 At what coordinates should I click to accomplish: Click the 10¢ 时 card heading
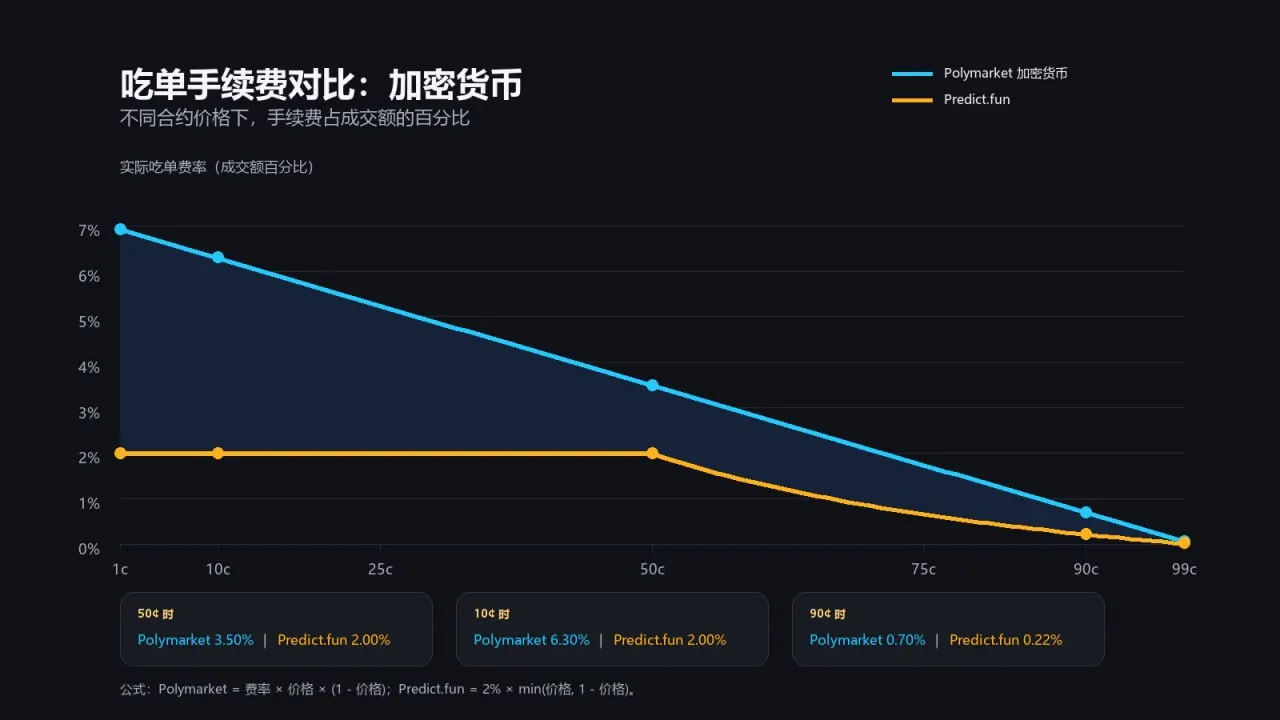click(492, 614)
